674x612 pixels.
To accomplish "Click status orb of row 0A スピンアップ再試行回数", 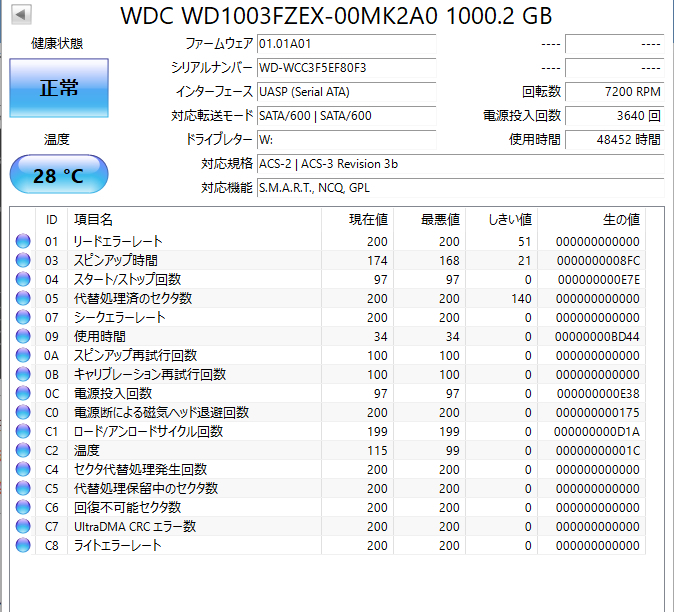I will 23,355.
